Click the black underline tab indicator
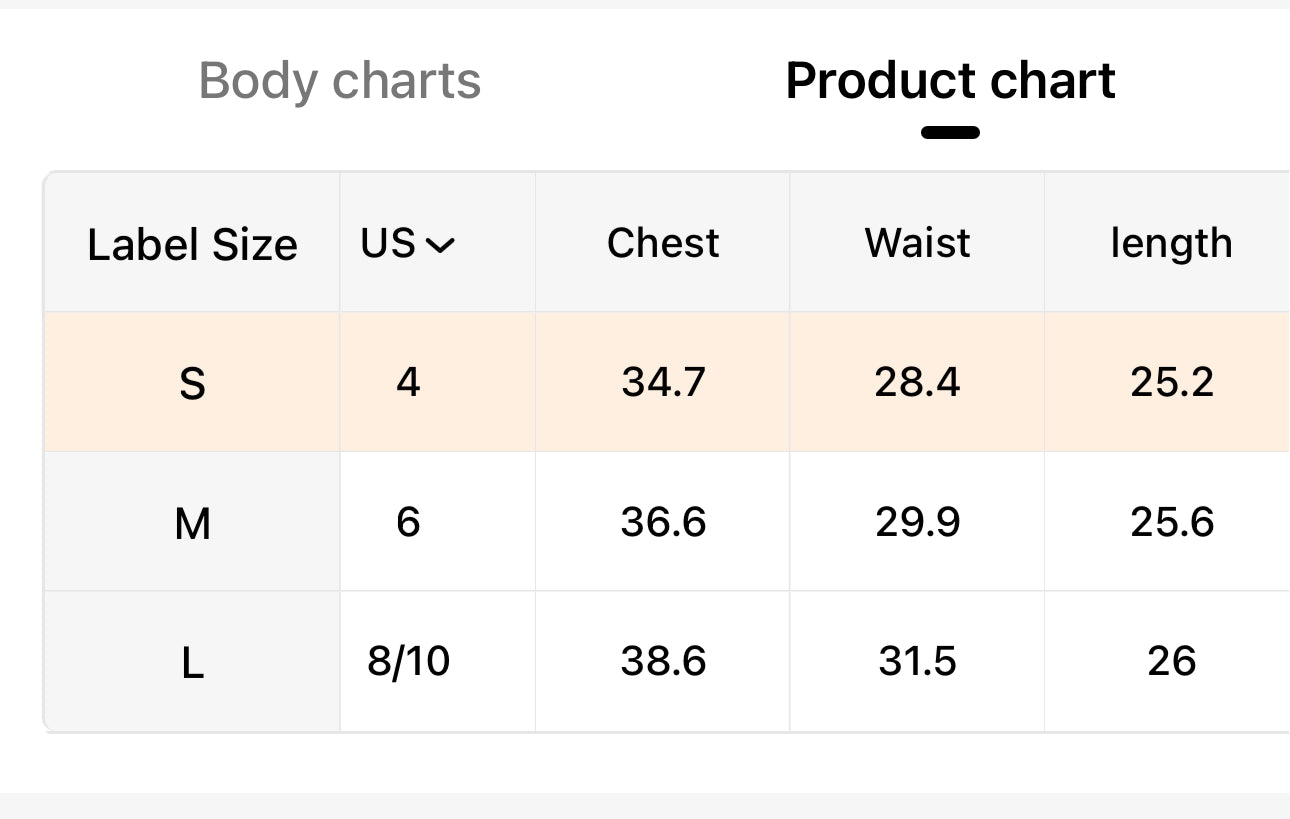The image size is (1290, 819). [x=950, y=132]
